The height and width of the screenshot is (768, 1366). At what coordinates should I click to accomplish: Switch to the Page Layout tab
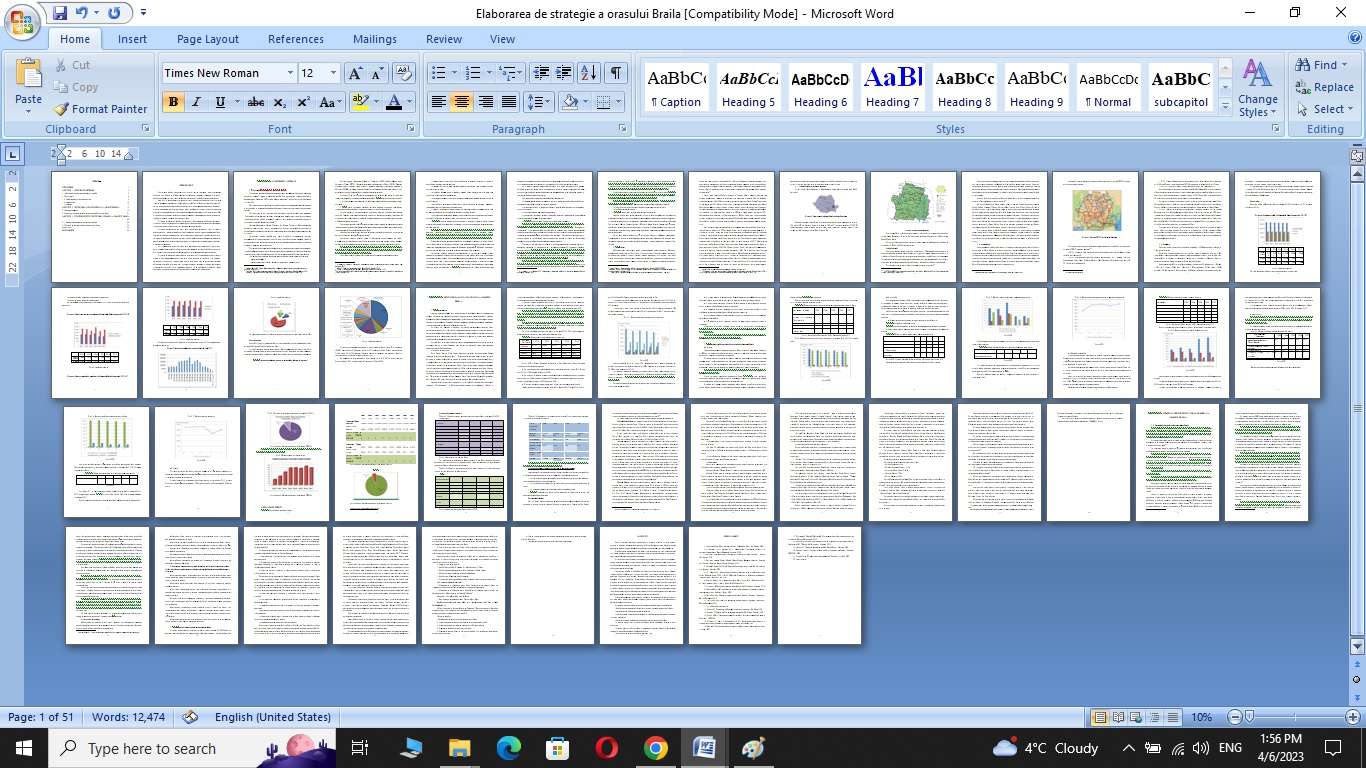(207, 39)
